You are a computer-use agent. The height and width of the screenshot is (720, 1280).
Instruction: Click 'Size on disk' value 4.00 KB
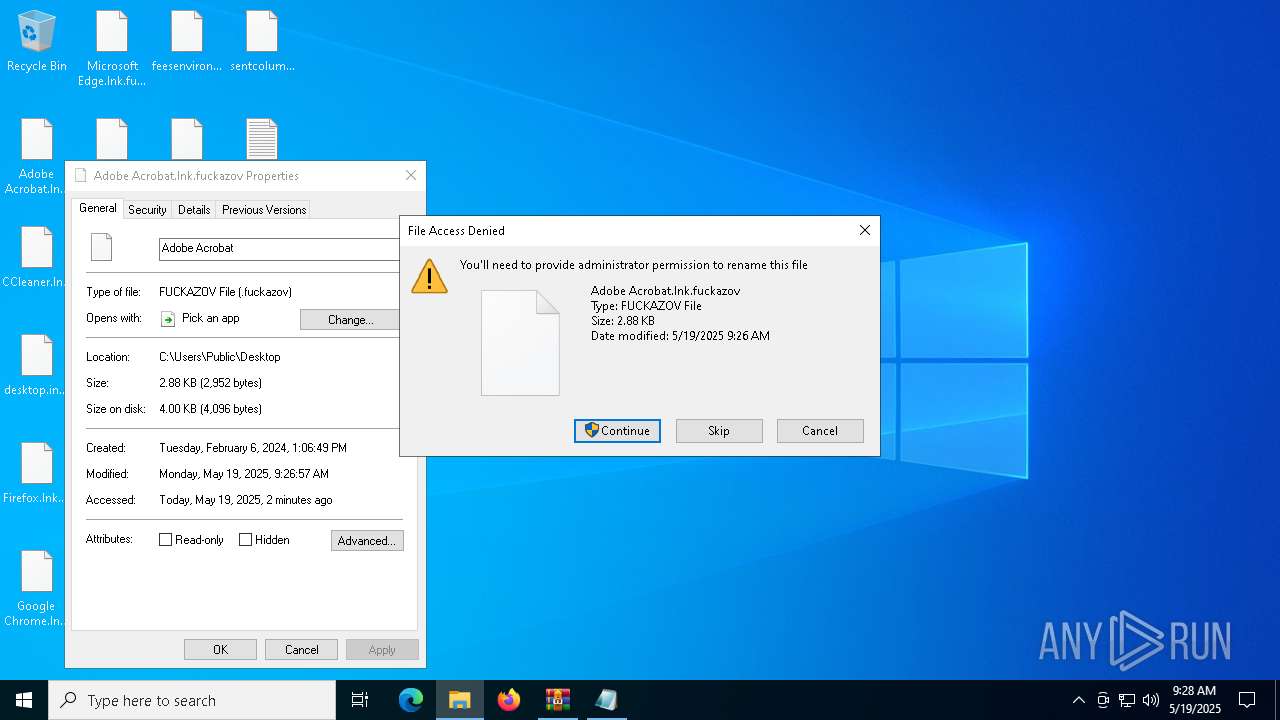coord(210,409)
